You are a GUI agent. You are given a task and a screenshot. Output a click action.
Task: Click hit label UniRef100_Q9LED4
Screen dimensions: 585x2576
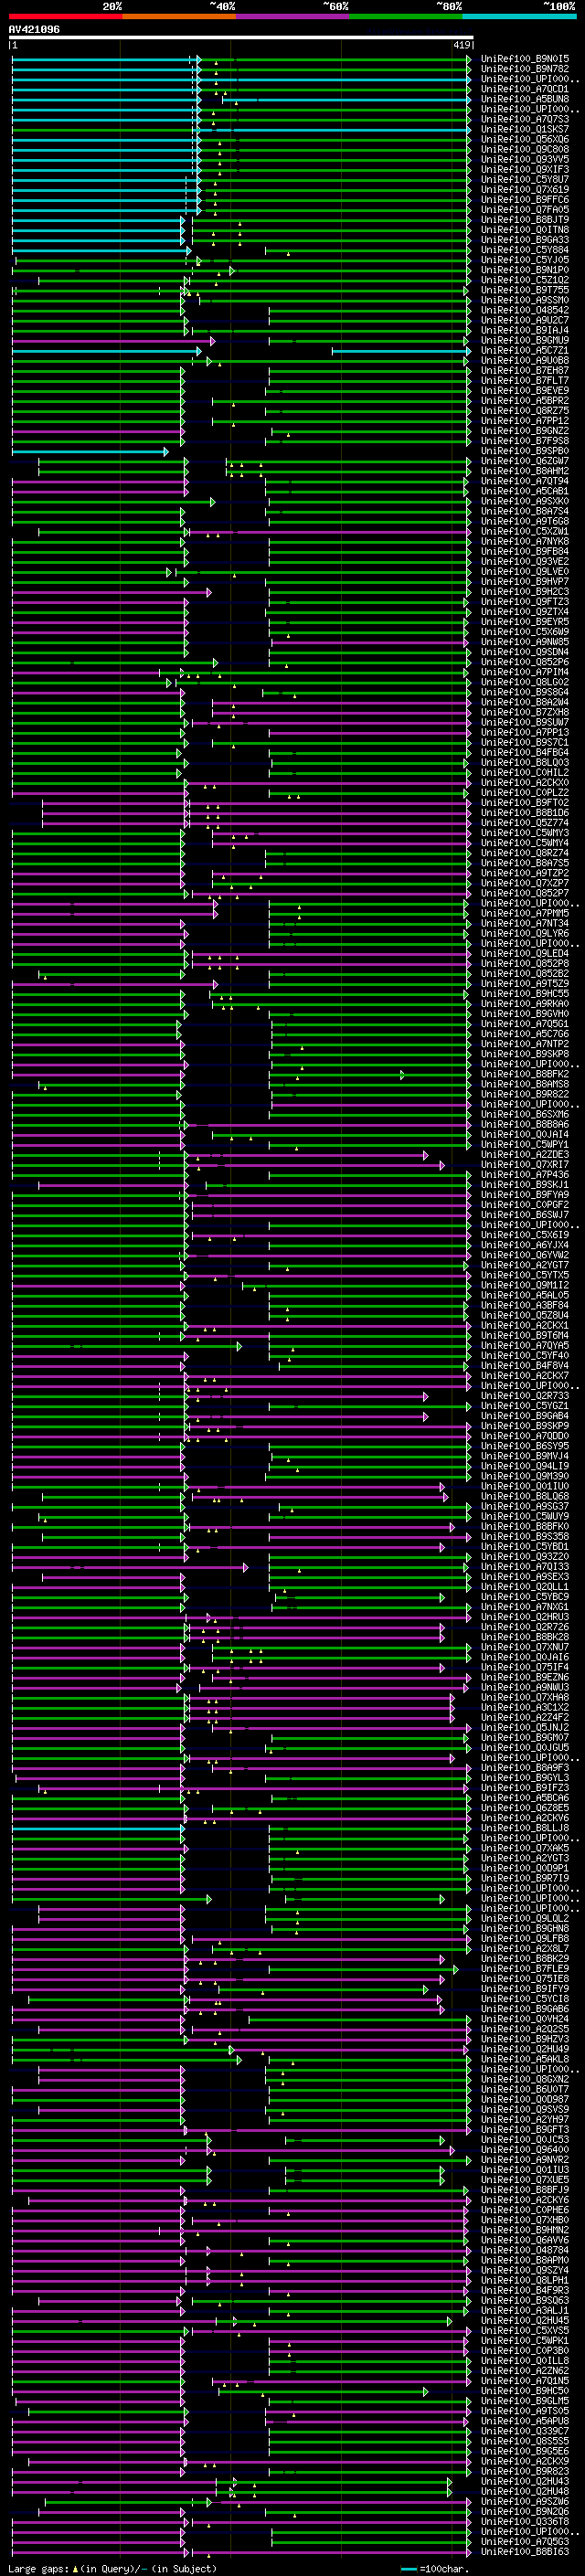tap(525, 954)
